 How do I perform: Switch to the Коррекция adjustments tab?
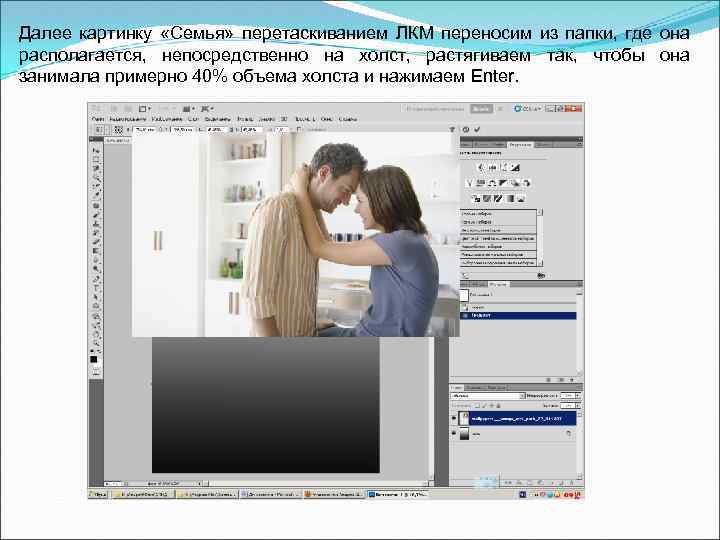click(520, 145)
